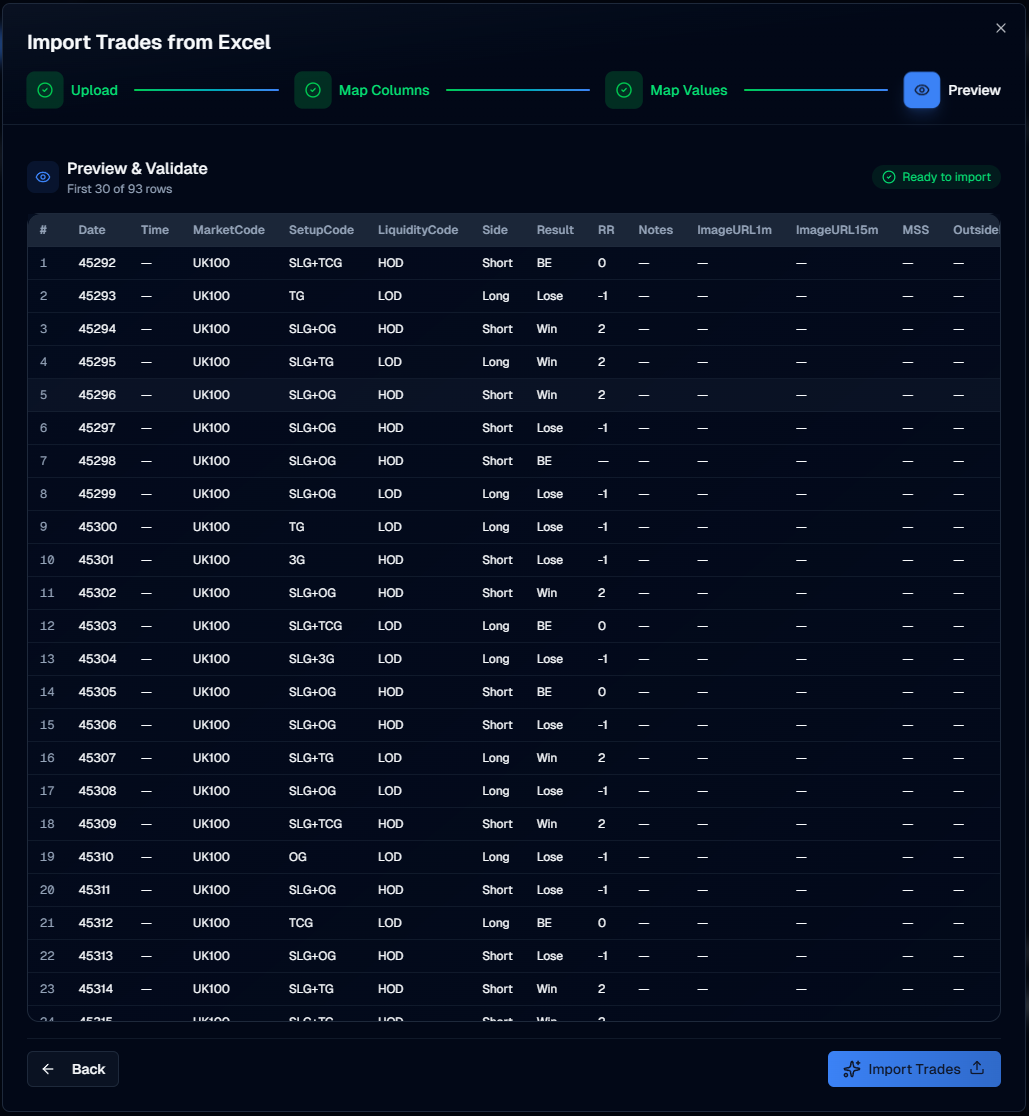
Task: Click date 45311 in row 20
Action: (x=95, y=890)
